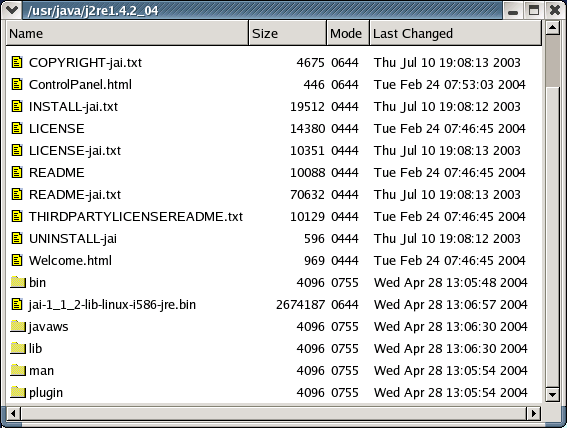The height and width of the screenshot is (428, 567).
Task: Click the date Wed Apr 28 13:05:48 2004
Action: (451, 283)
